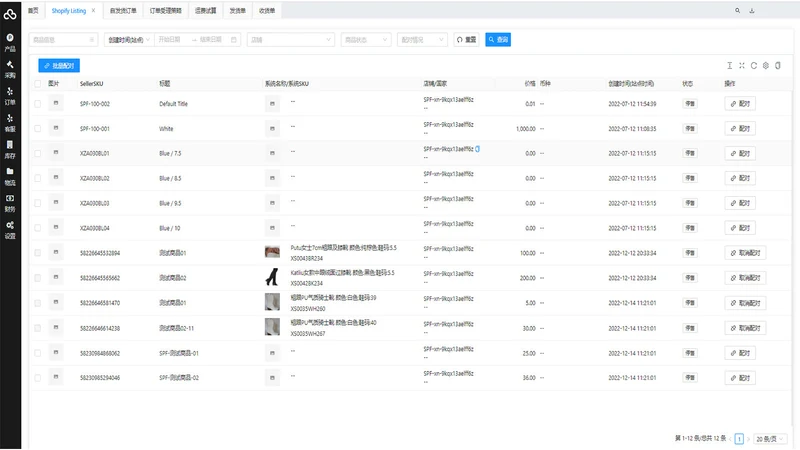Click the blue 查询 (search) button
800x450 pixels.
[x=498, y=40]
